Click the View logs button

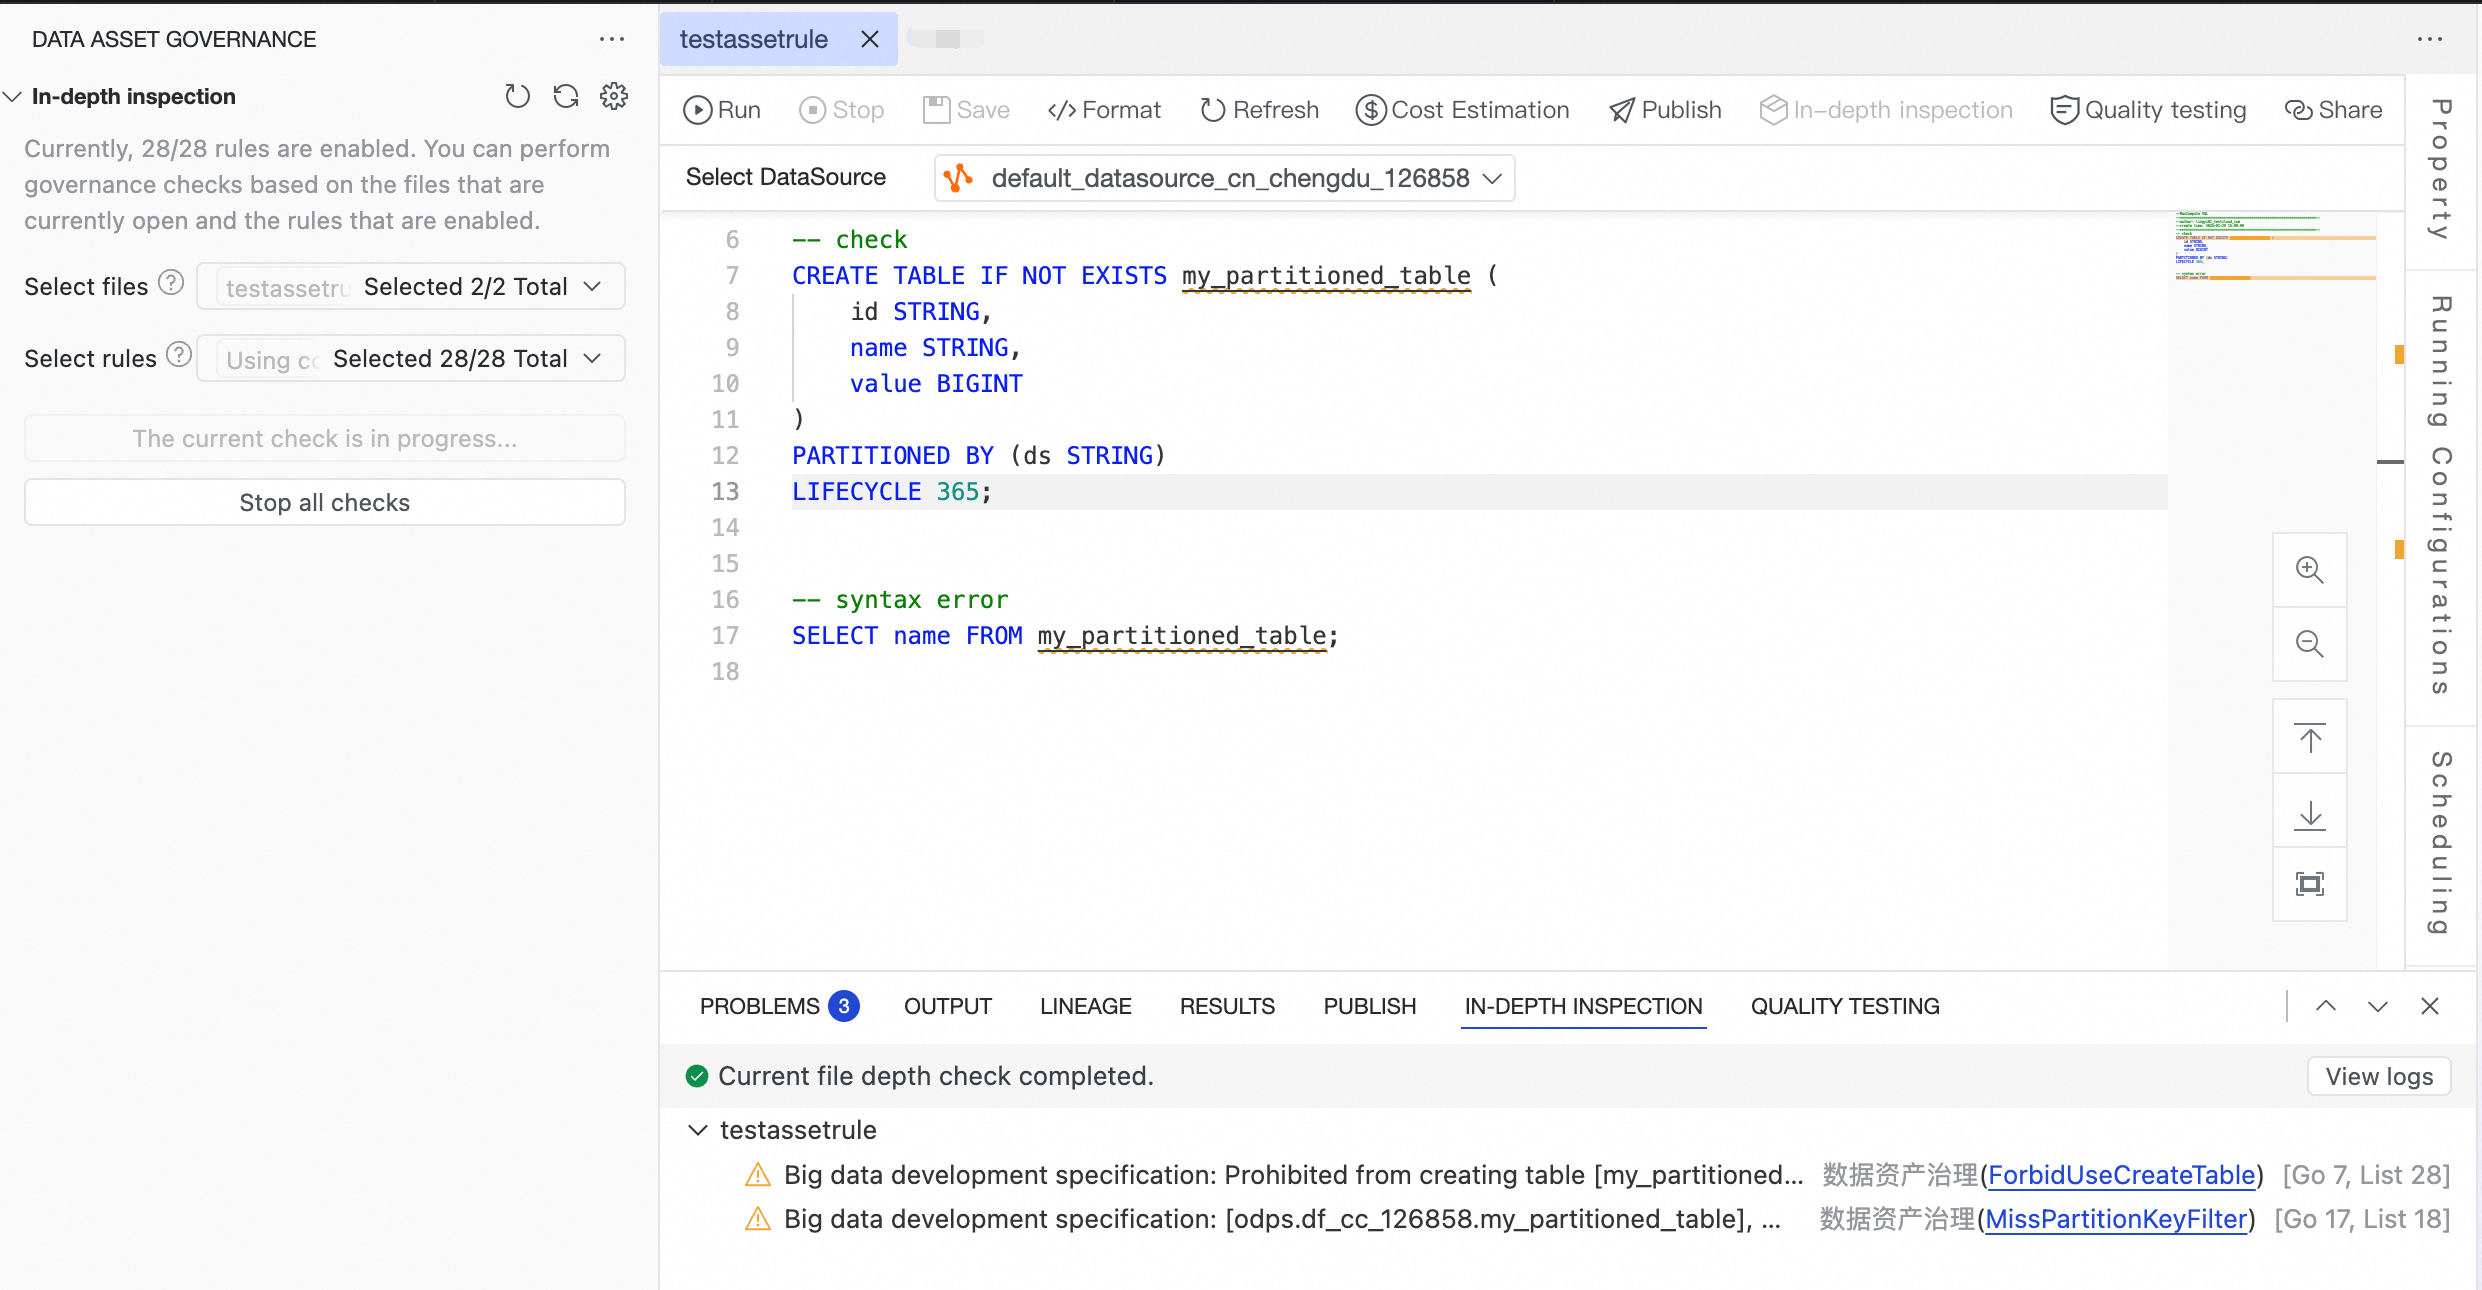tap(2379, 1076)
